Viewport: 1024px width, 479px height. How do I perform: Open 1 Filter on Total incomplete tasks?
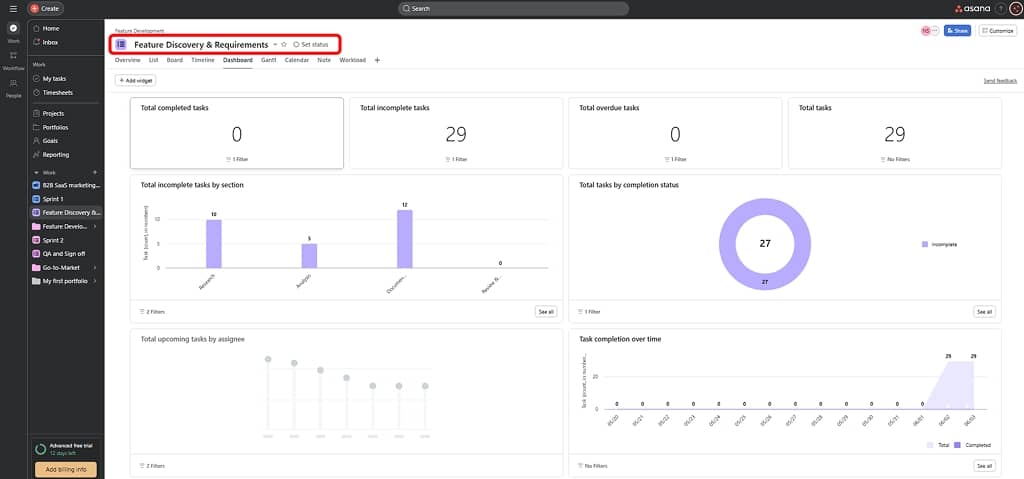pyautogui.click(x=456, y=159)
